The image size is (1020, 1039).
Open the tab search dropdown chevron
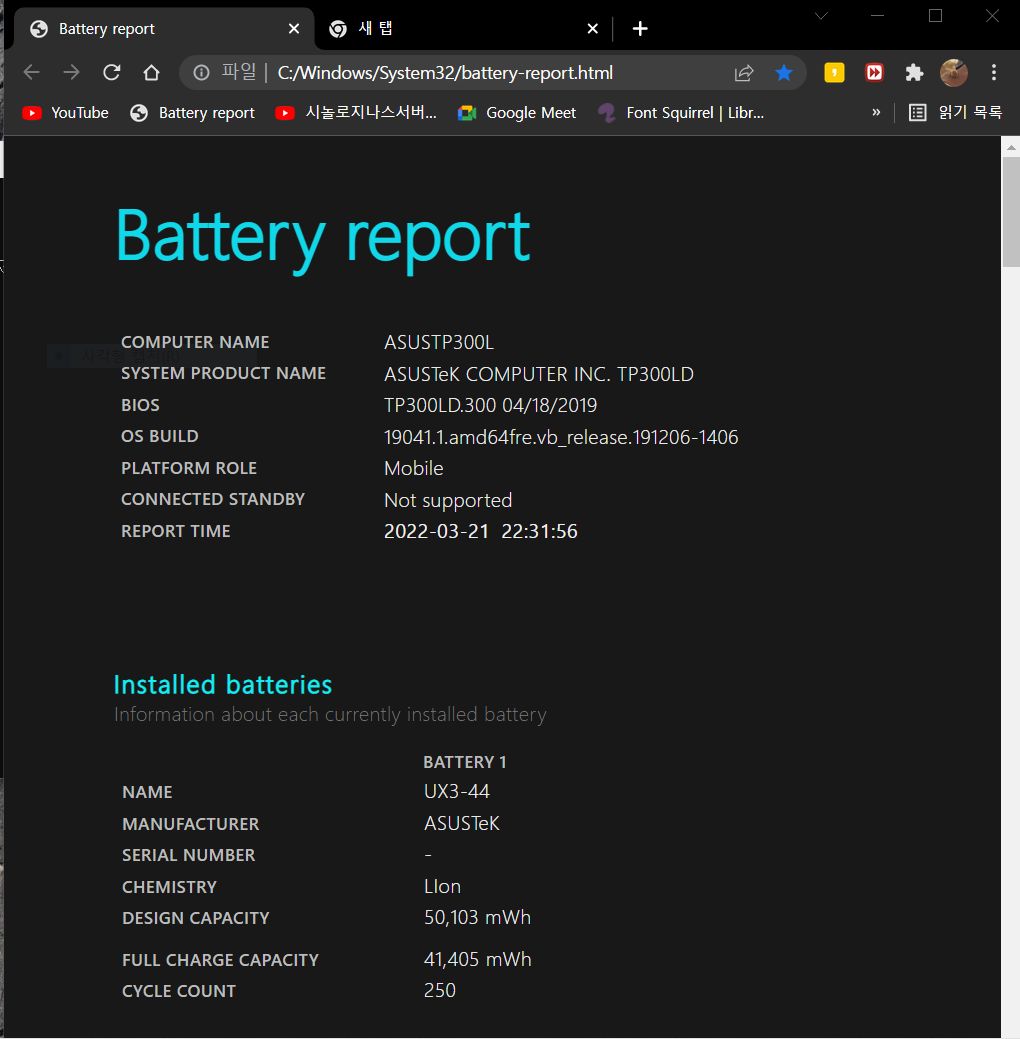[821, 16]
